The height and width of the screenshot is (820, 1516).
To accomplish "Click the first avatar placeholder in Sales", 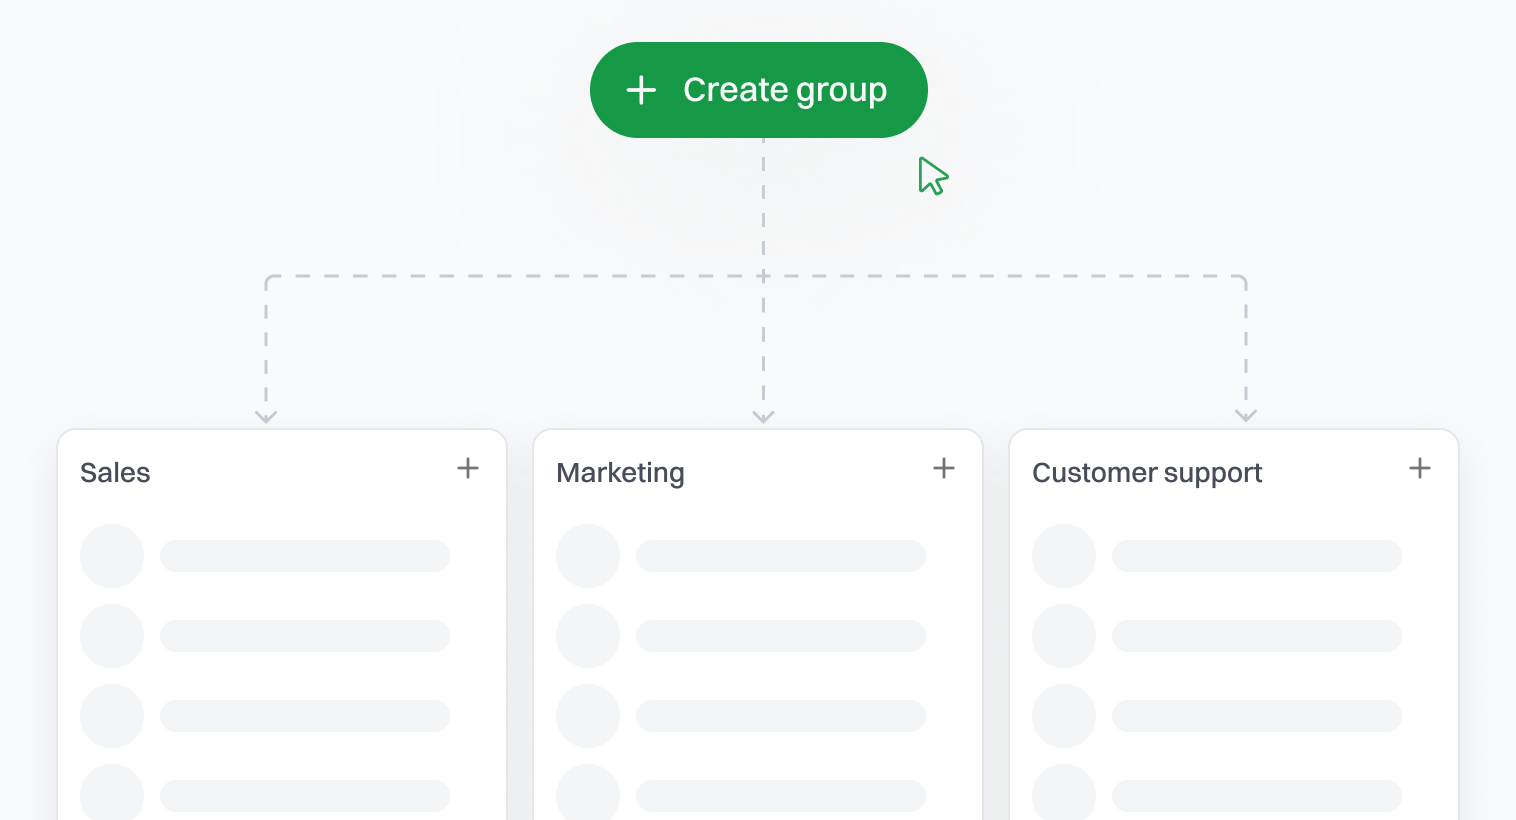I will [112, 556].
